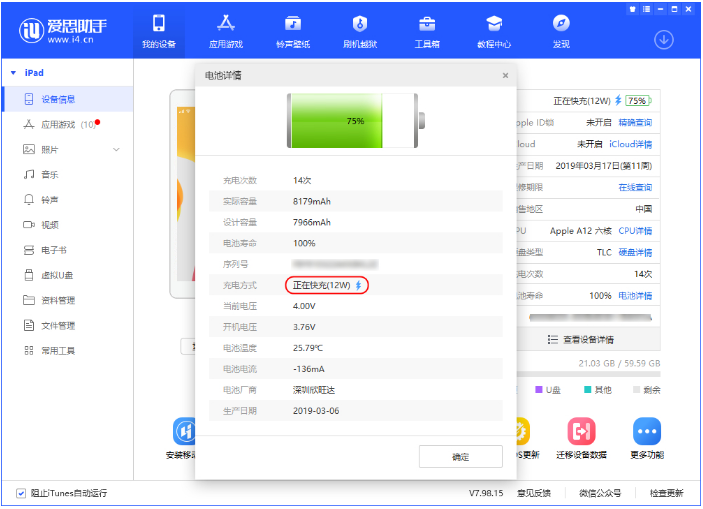703x509 pixels.
Task: Open the 发现 discover section
Action: 561,30
